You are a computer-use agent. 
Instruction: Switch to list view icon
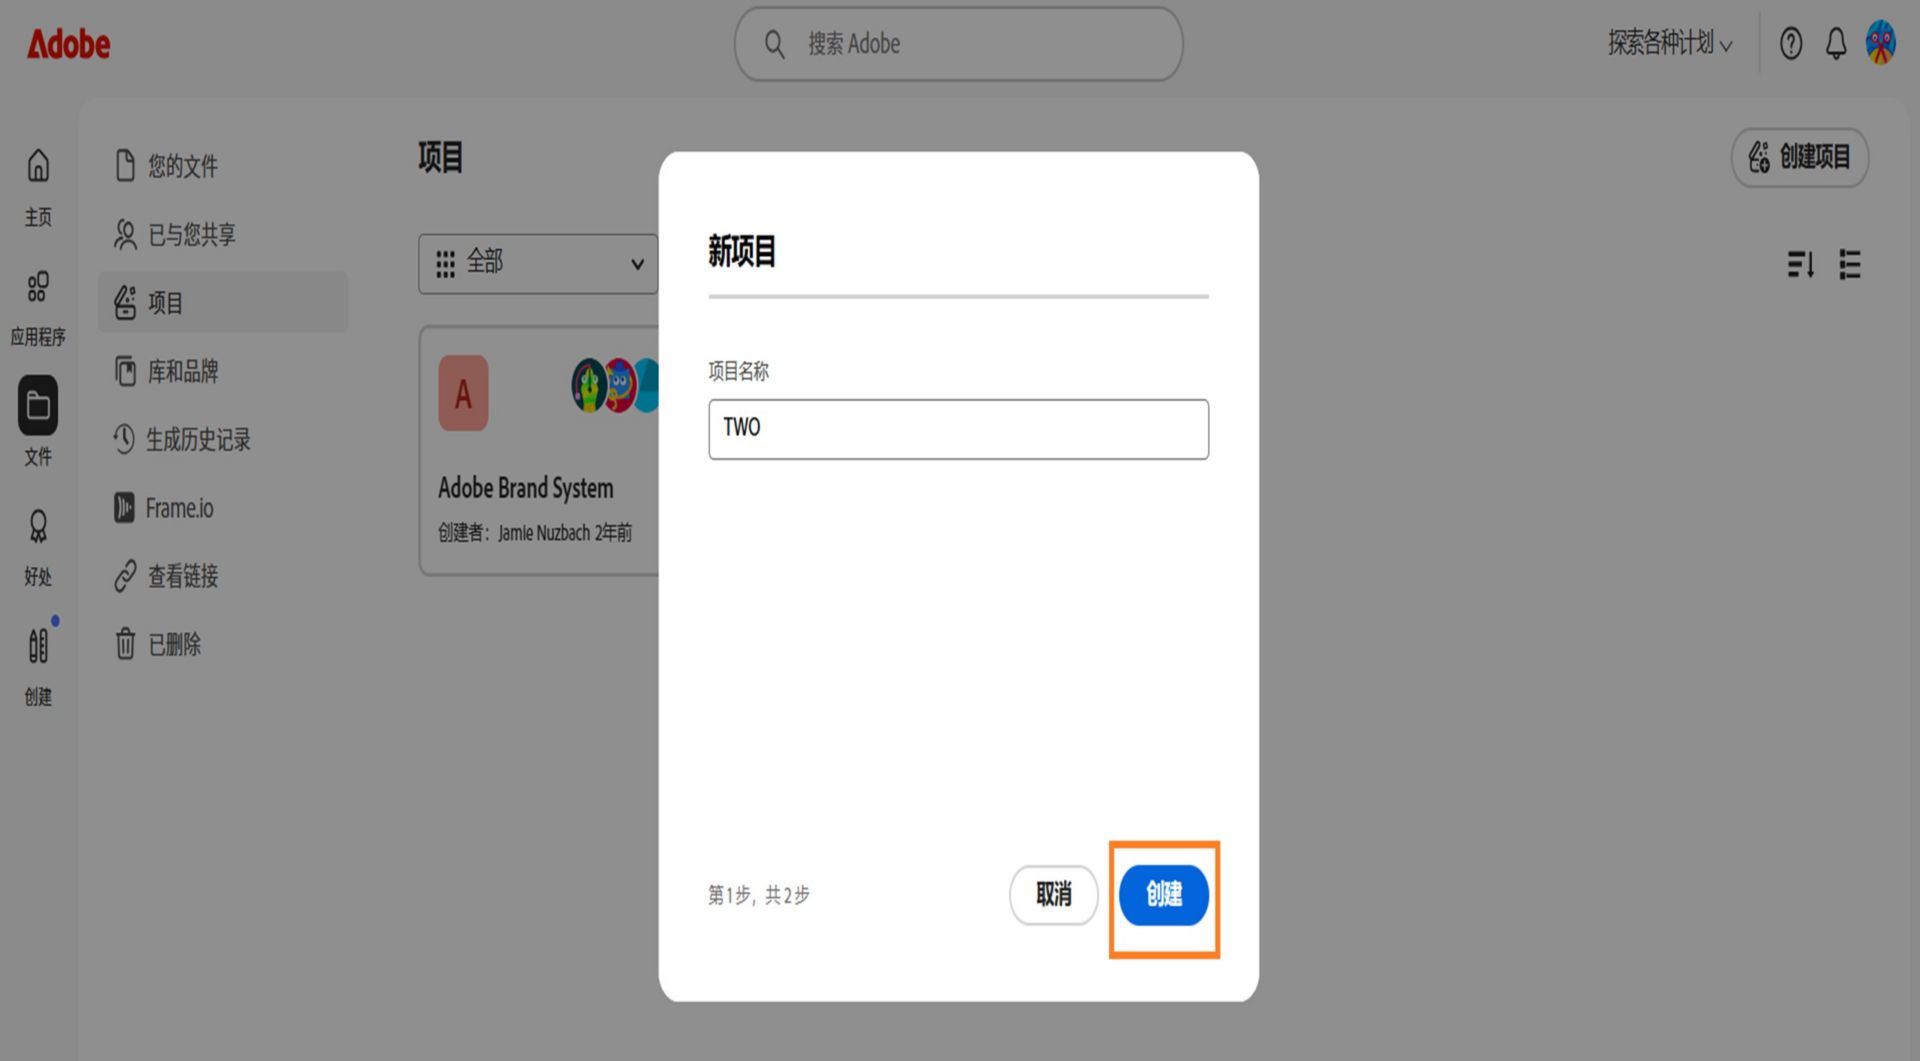pos(1850,265)
